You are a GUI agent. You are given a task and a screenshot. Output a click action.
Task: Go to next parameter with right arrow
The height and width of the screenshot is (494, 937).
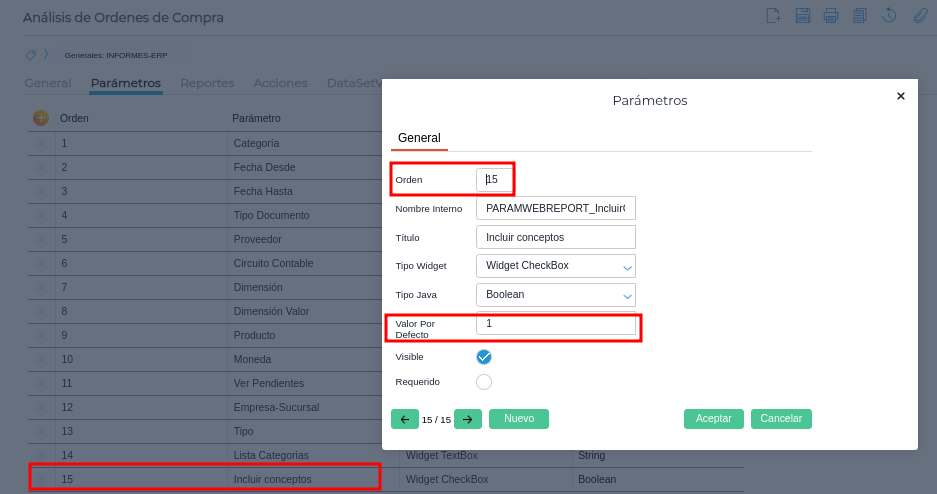tap(467, 419)
